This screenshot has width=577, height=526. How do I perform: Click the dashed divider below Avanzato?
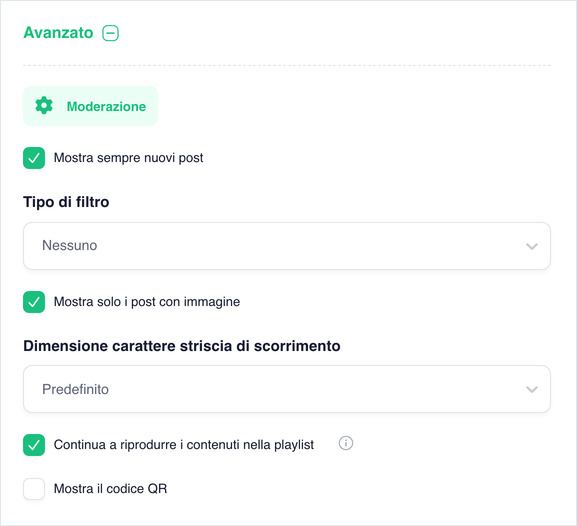coord(287,66)
